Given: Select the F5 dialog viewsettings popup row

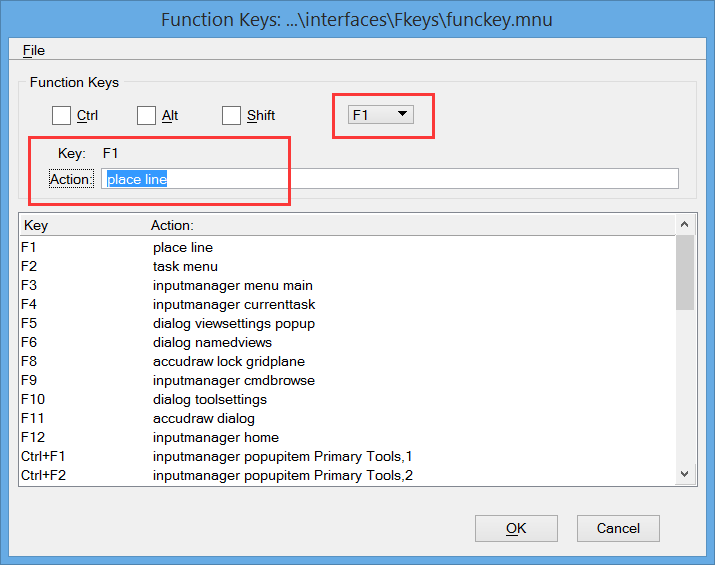Looking at the screenshot, I should [x=347, y=323].
